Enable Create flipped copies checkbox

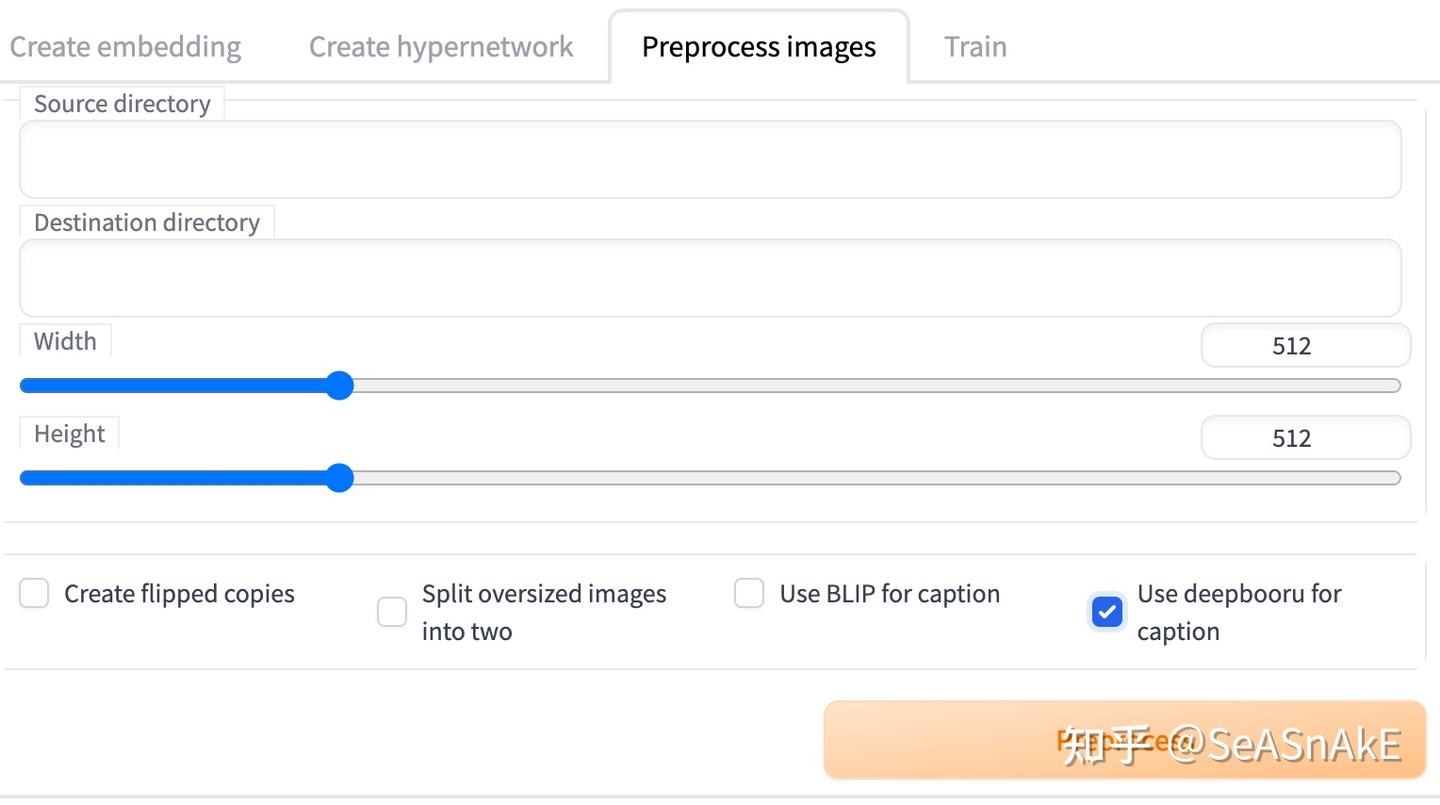coord(34,593)
